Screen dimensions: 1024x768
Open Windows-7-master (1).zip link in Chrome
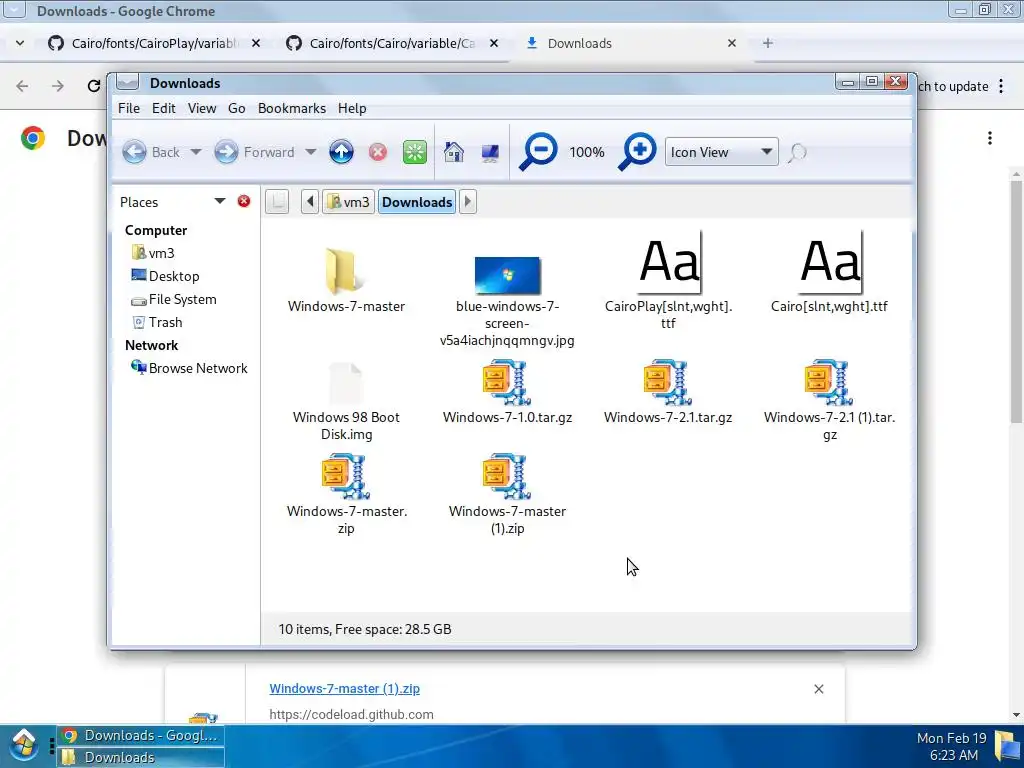[345, 688]
